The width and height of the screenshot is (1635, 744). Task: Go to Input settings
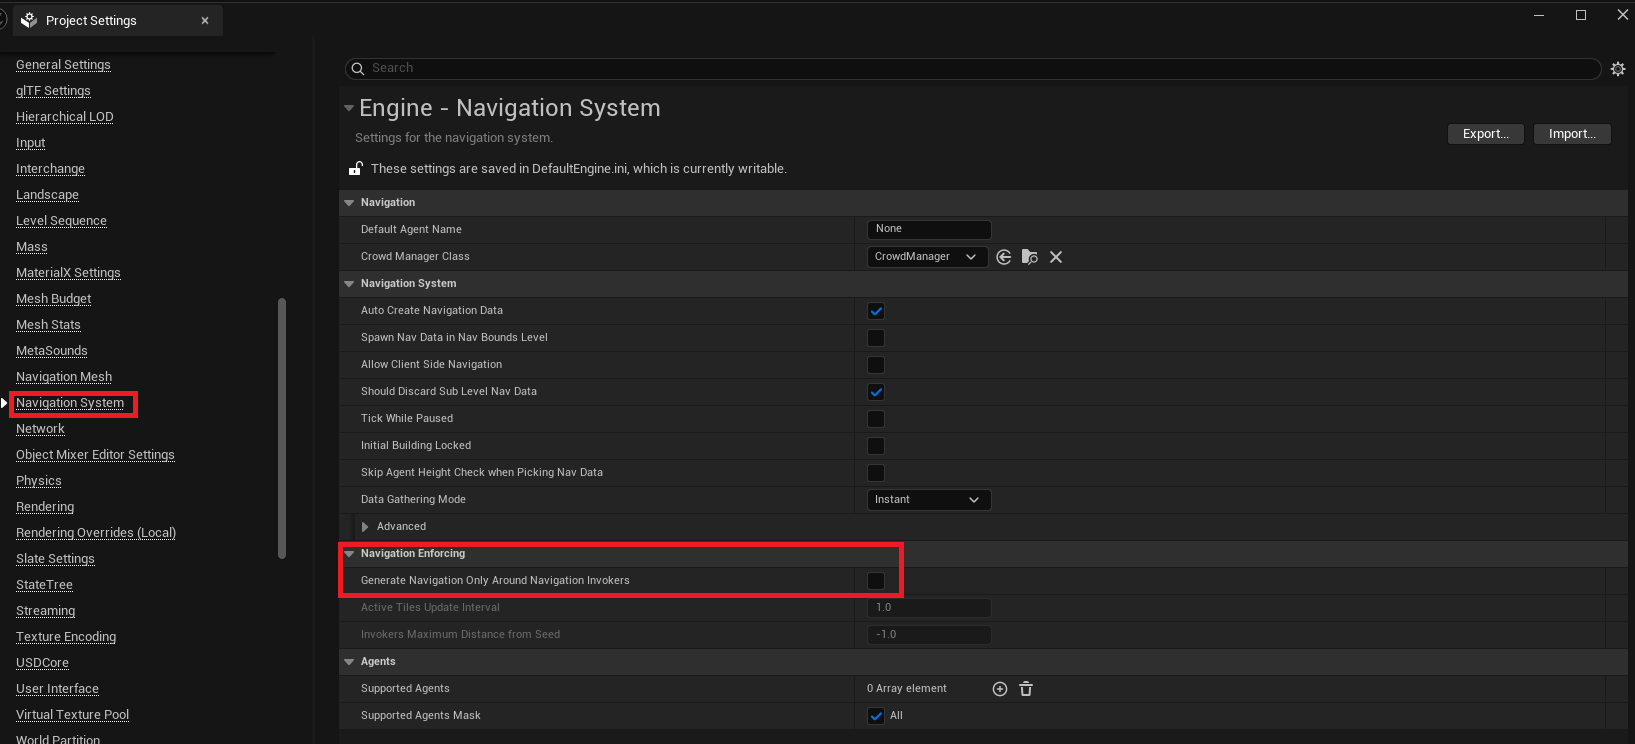30,143
